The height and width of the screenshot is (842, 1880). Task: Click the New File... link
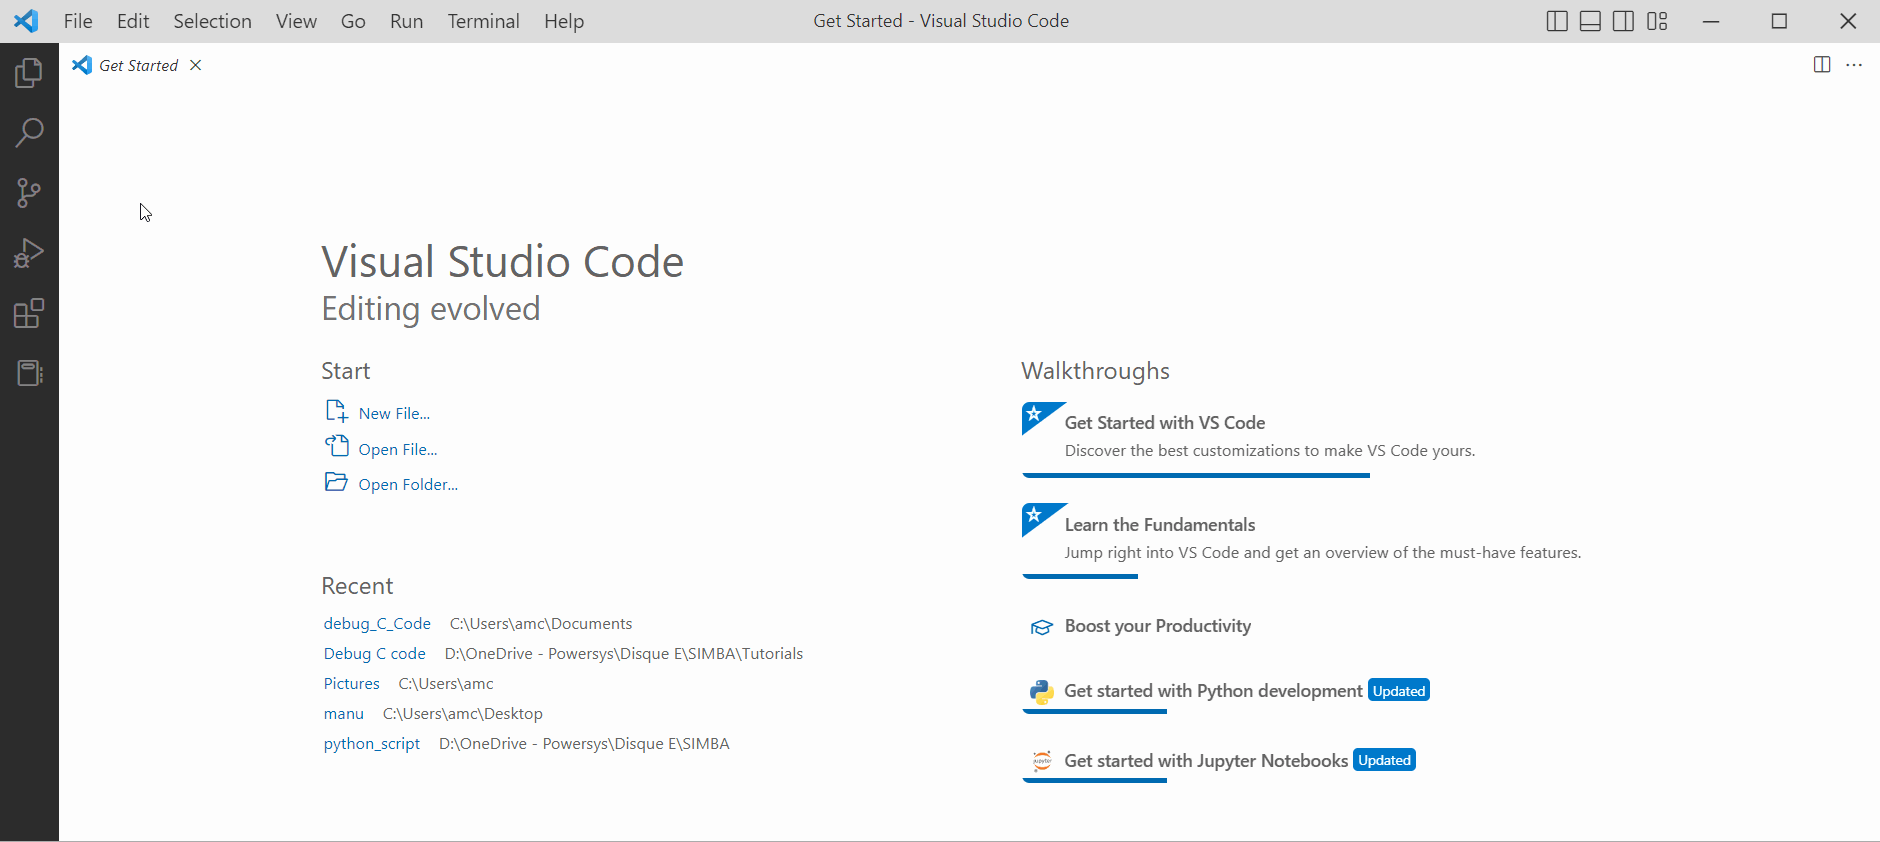click(394, 413)
